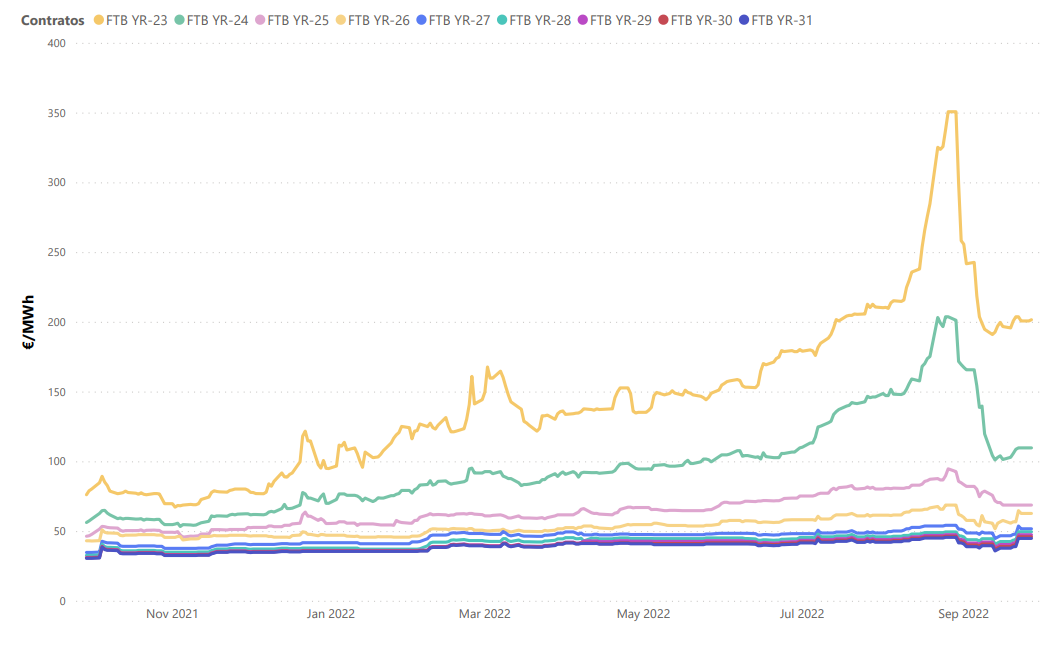Click the FTB YR-23 line peak near 350
This screenshot has height=647, width=1061.
point(951,112)
